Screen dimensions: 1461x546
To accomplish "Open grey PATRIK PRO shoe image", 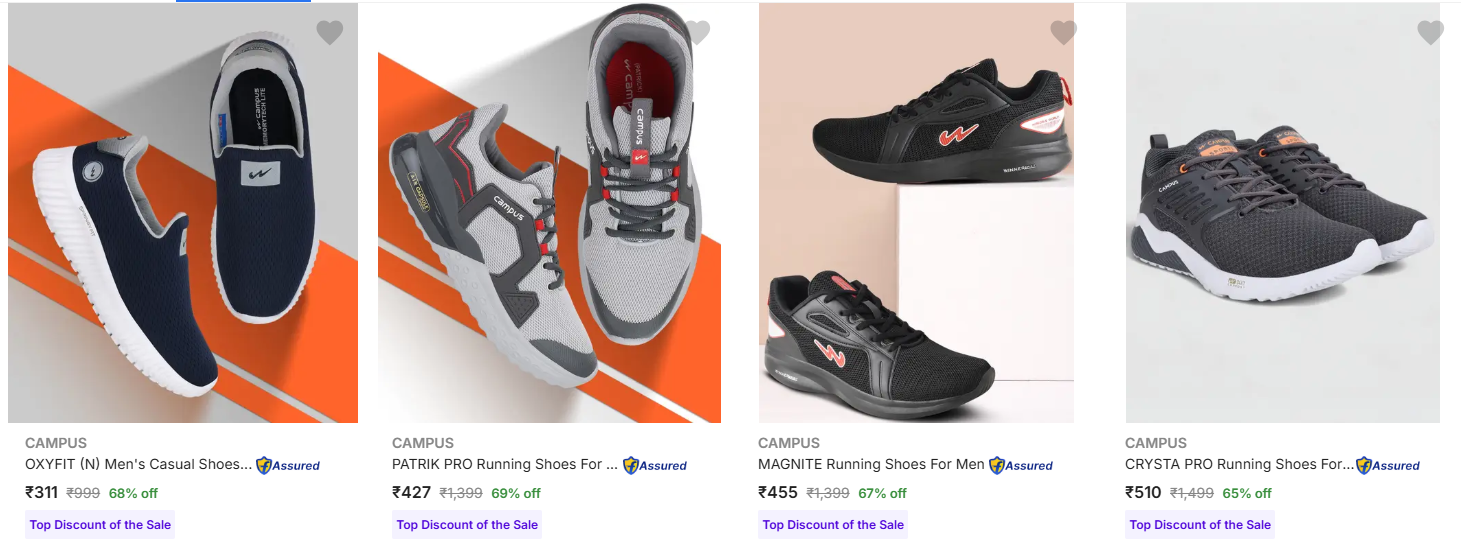I will coord(549,230).
